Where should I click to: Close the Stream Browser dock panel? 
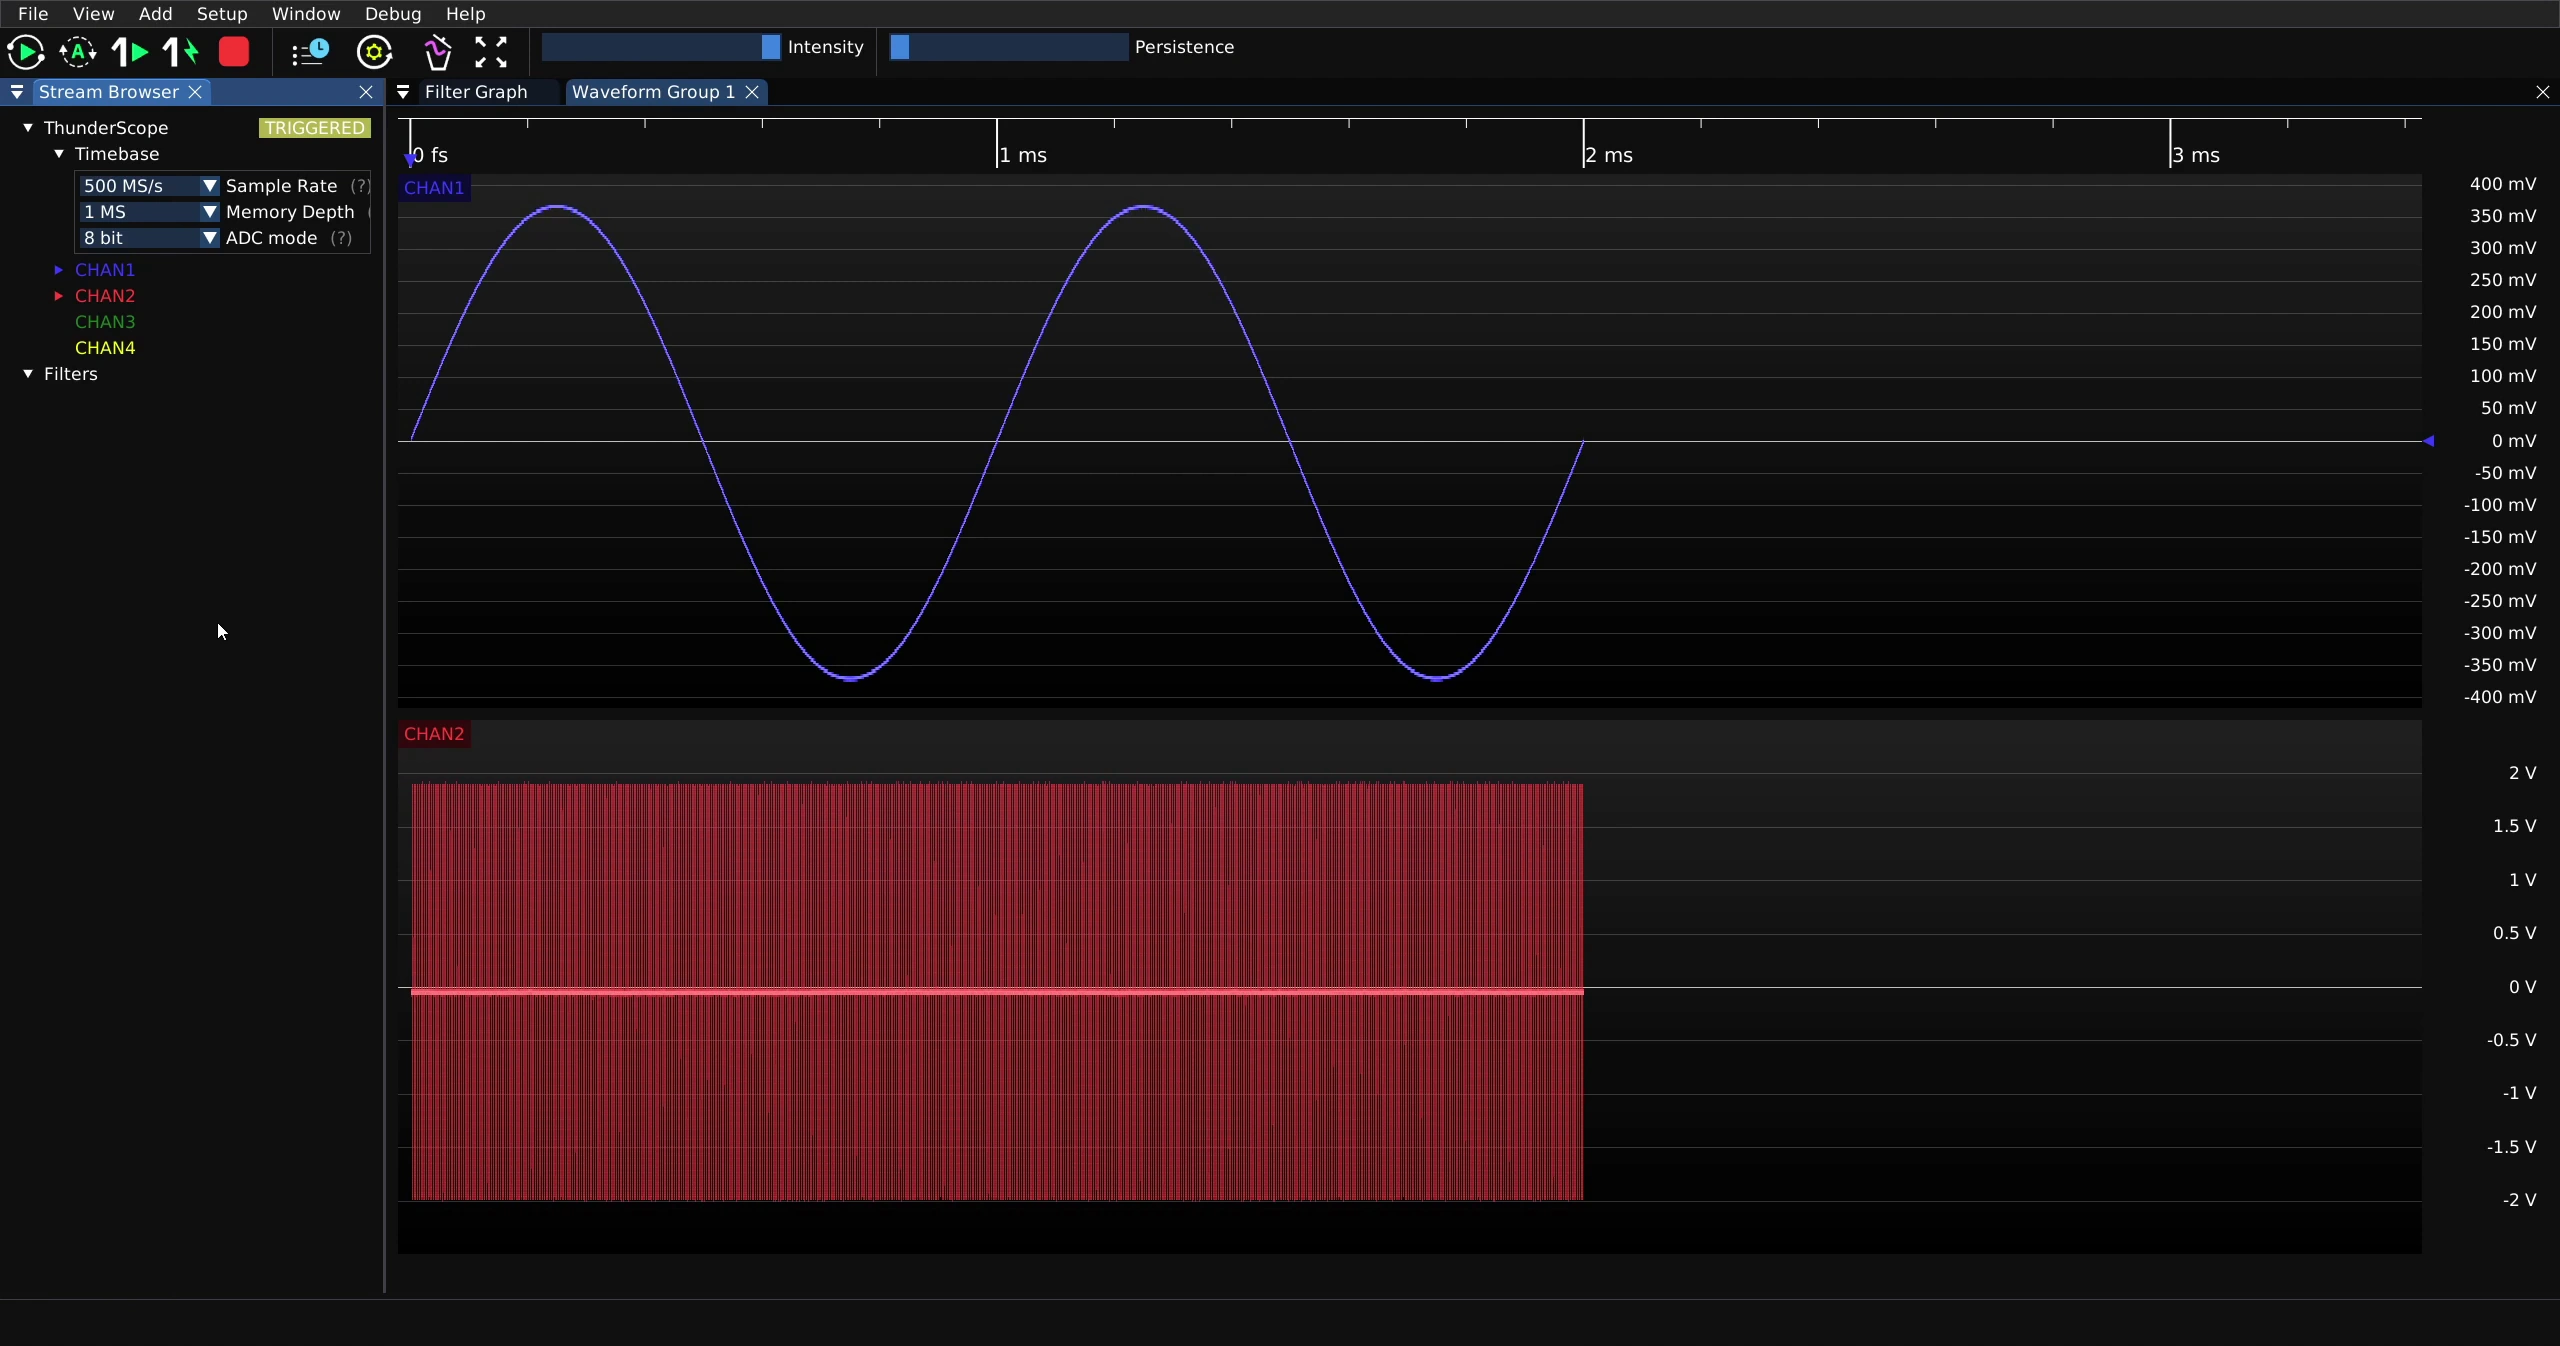(x=366, y=92)
